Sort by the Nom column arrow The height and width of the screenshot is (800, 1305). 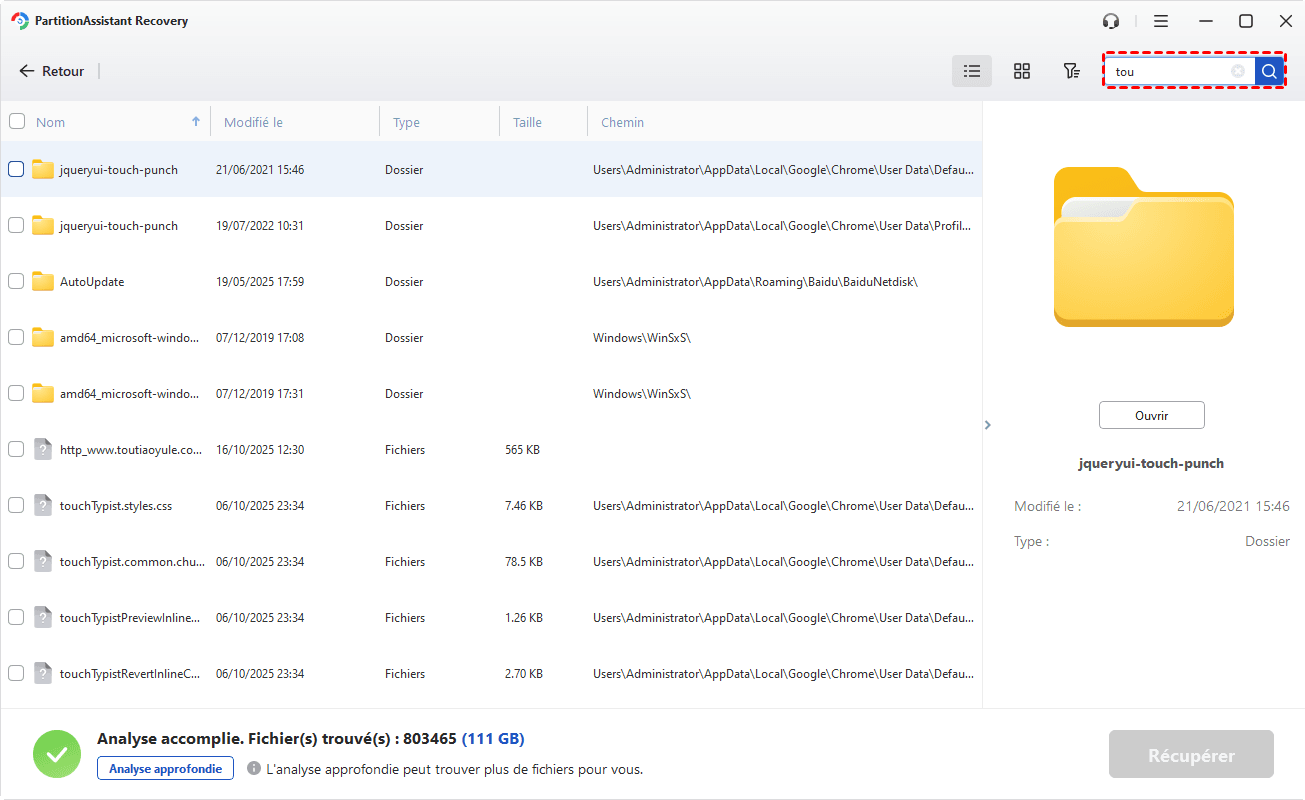tap(196, 122)
